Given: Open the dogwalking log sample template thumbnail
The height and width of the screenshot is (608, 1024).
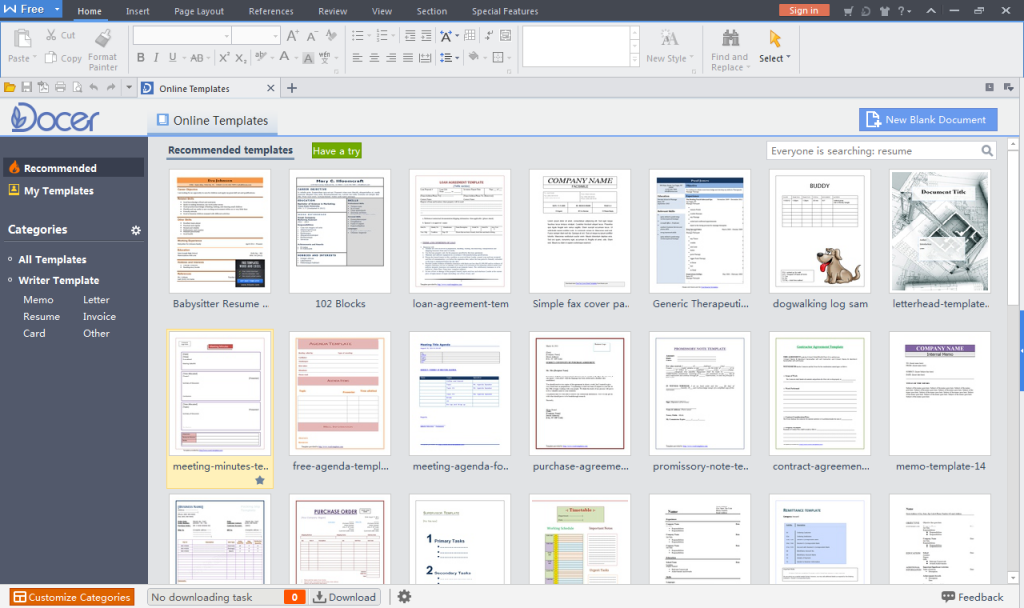Looking at the screenshot, I should 819,231.
